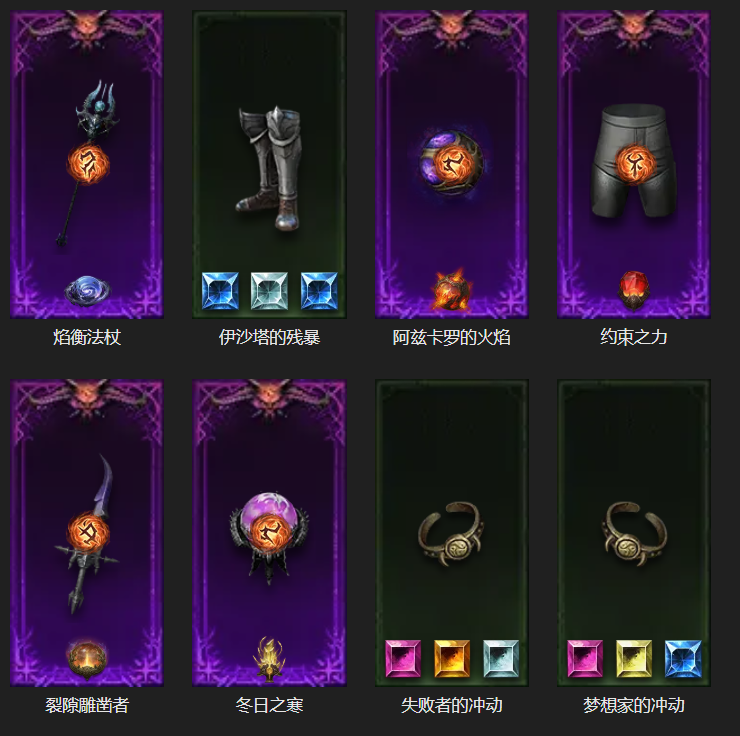Select the 冬日之寒 crystal ball icon
This screenshot has width=740, height=736.
(x=269, y=535)
